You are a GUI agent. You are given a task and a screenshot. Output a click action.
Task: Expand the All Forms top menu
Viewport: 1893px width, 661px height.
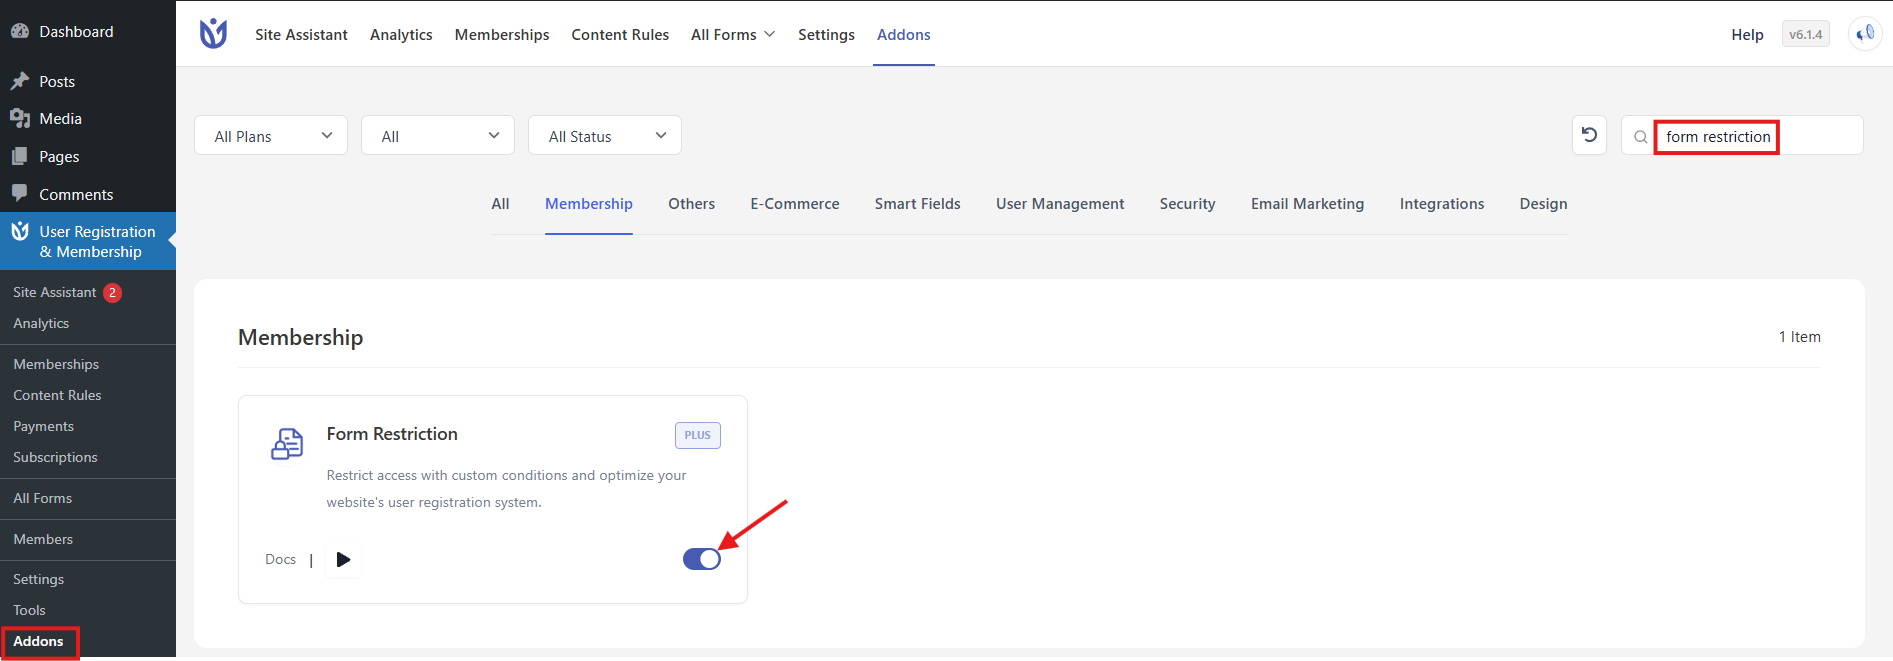click(x=733, y=34)
